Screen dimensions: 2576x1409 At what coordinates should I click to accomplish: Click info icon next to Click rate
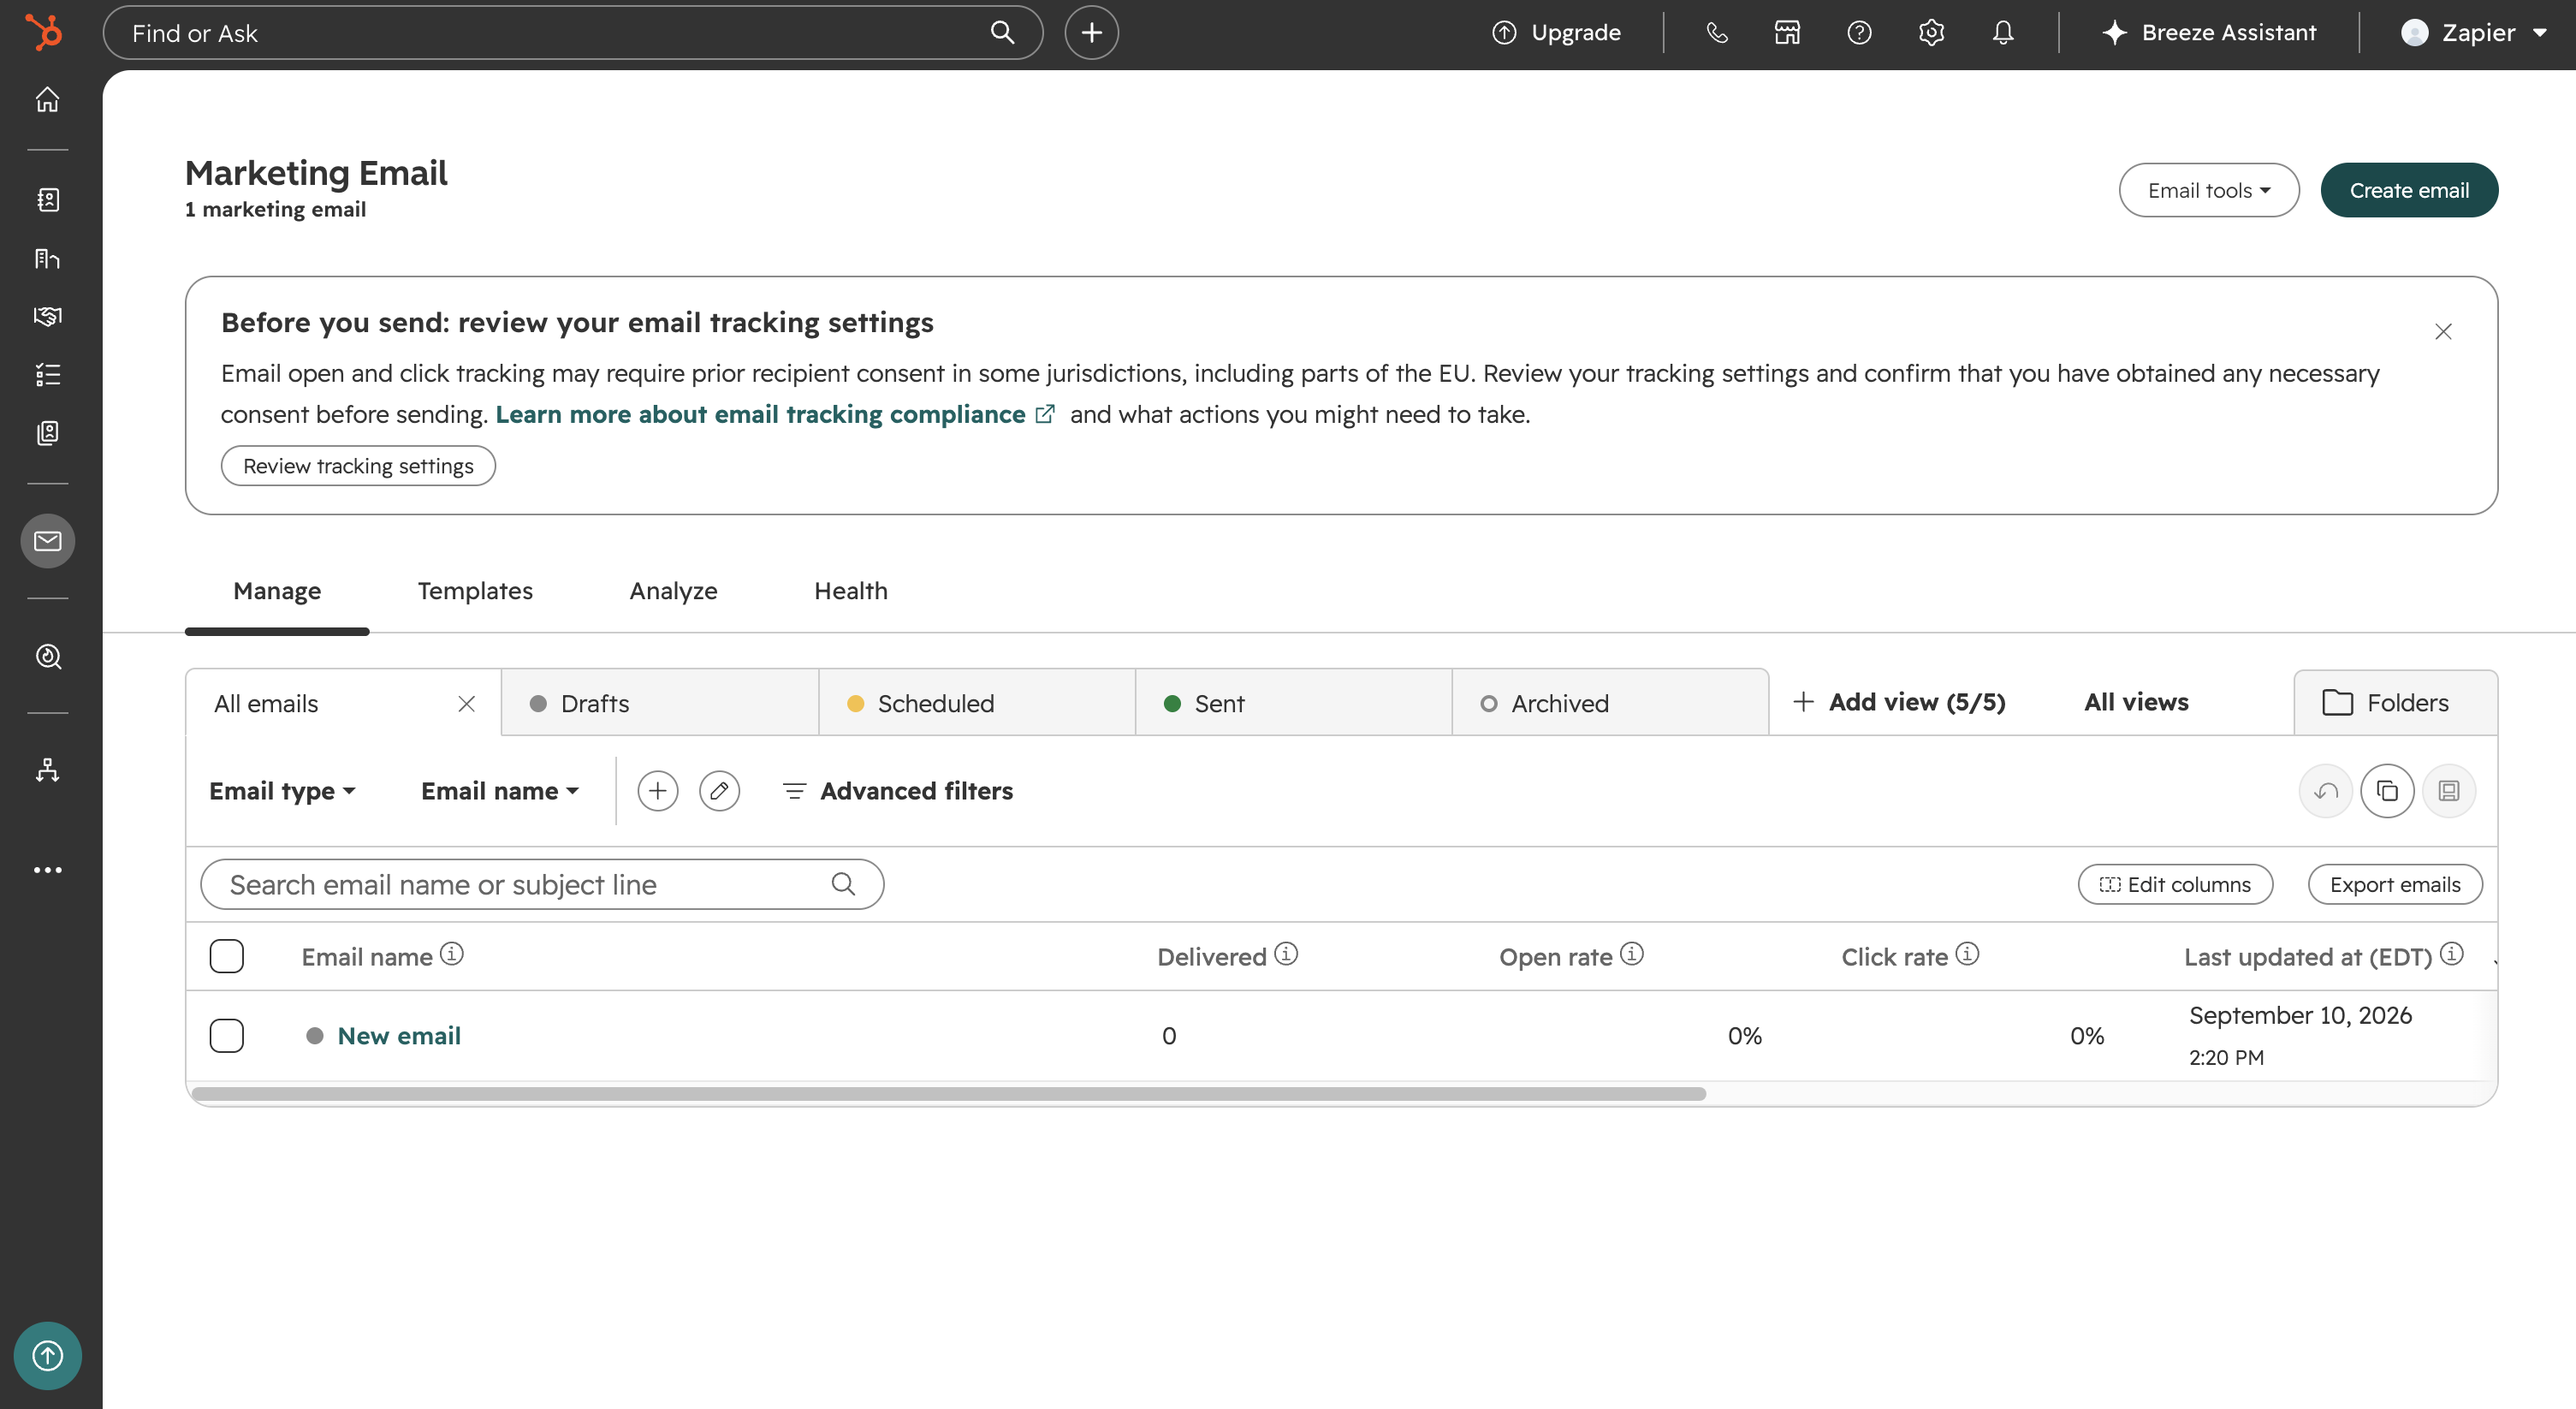click(x=1967, y=954)
